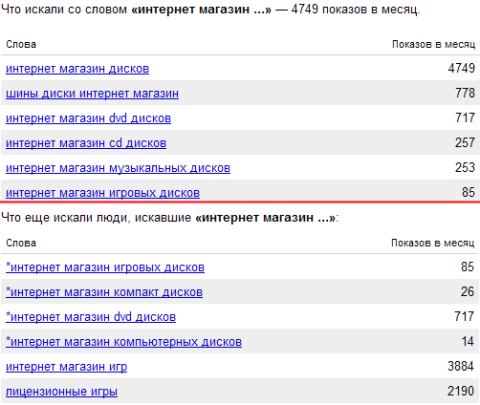Open link 'лицензионные игры'
The image size is (480, 405).
point(62,391)
